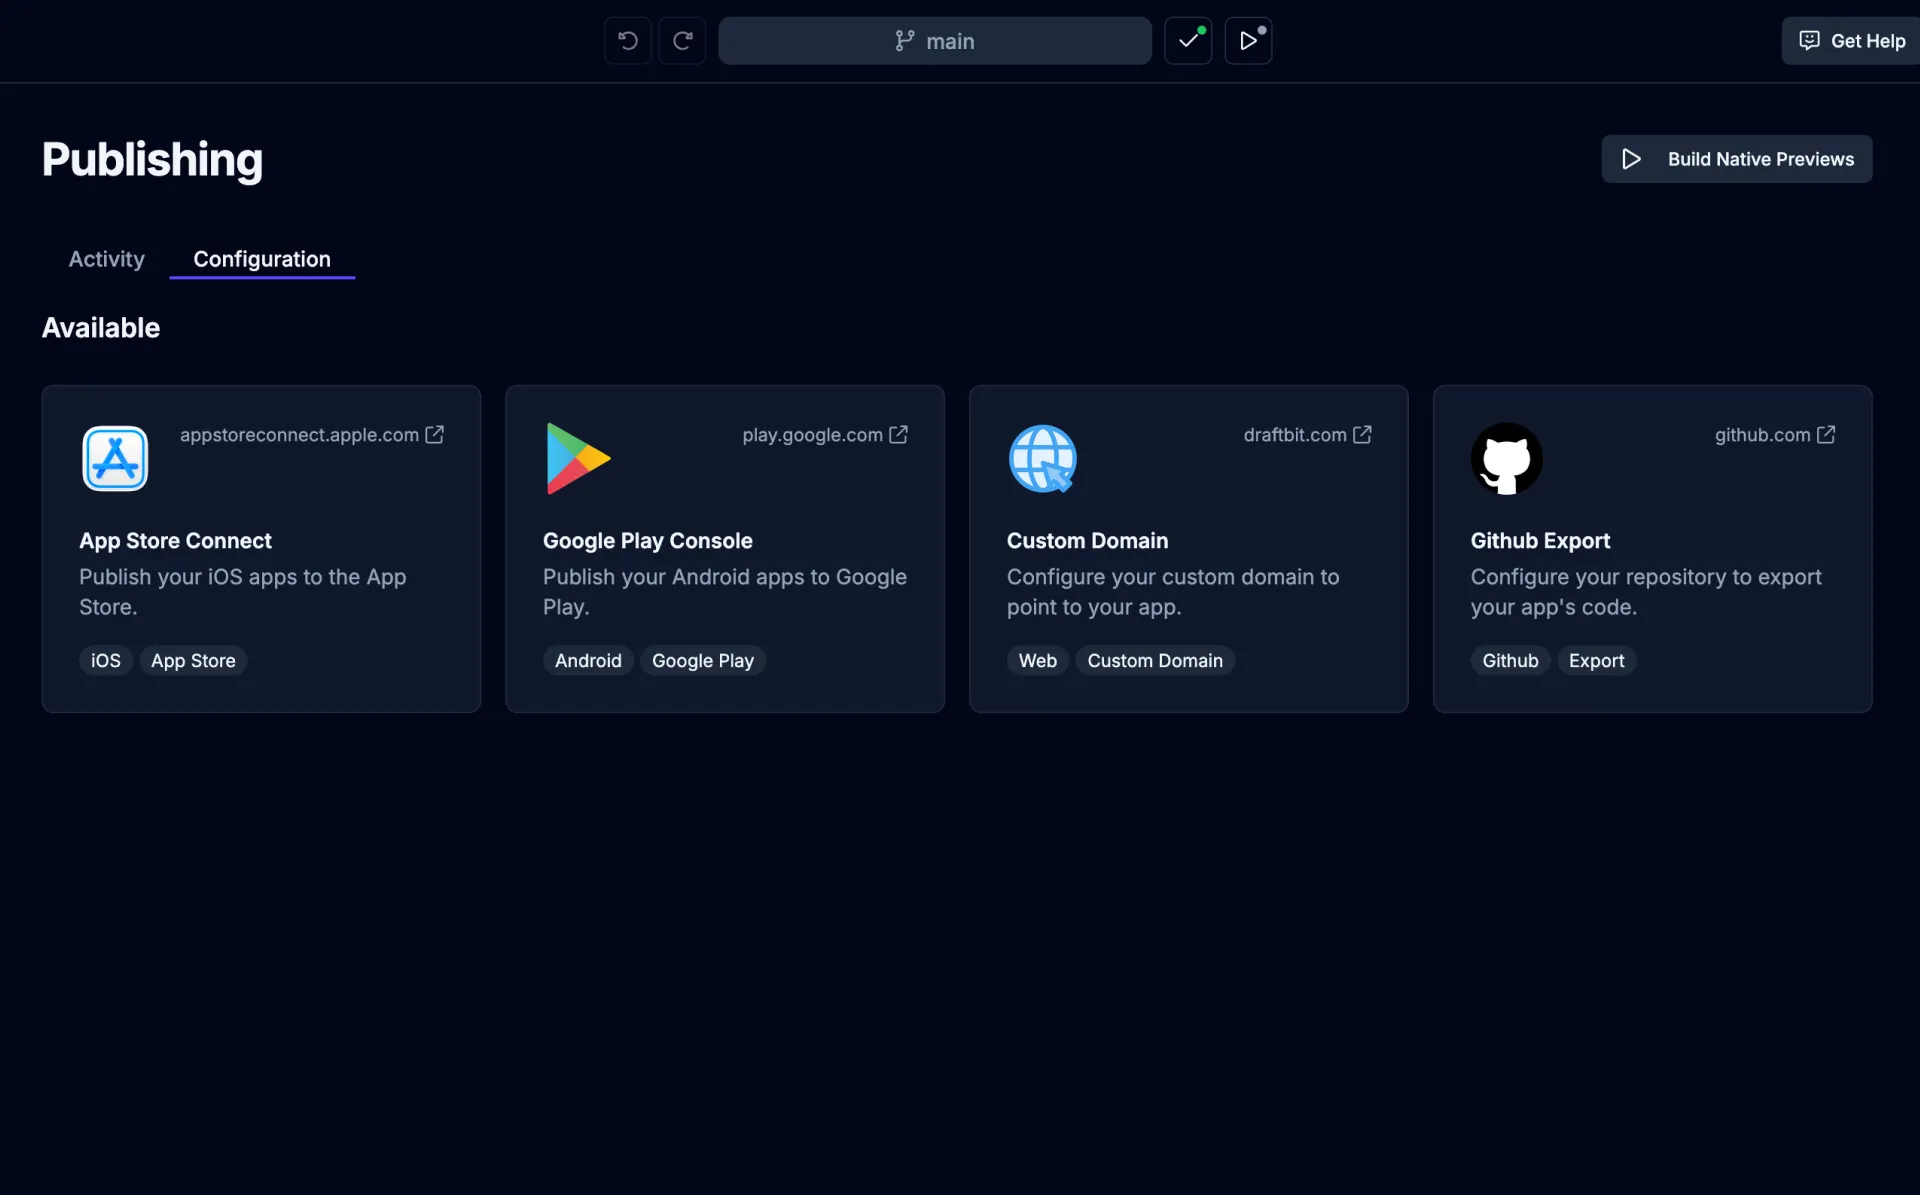Image resolution: width=1920 pixels, height=1195 pixels.
Task: Click the Android tag on Google Play card
Action: click(x=588, y=660)
